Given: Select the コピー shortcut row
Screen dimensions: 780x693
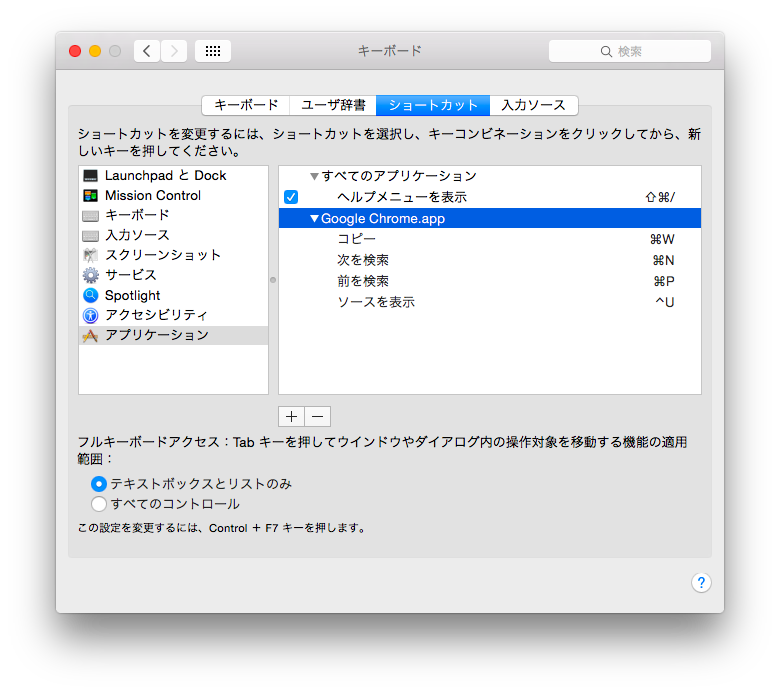Looking at the screenshot, I should coord(490,239).
